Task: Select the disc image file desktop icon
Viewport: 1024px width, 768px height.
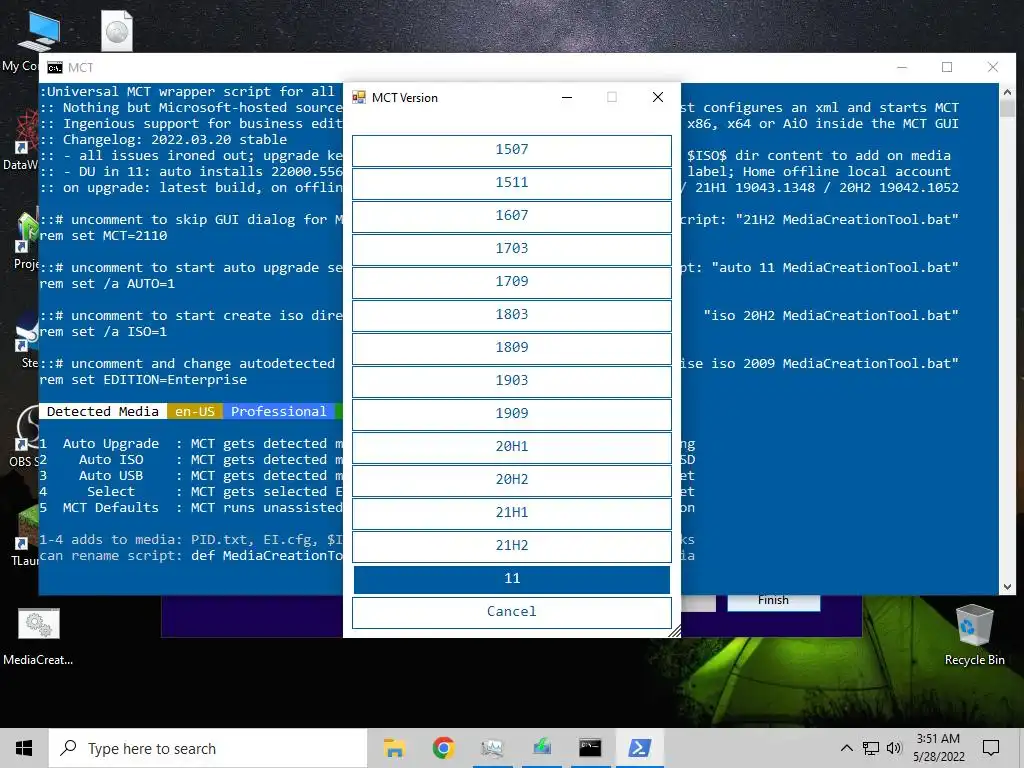Action: click(117, 31)
